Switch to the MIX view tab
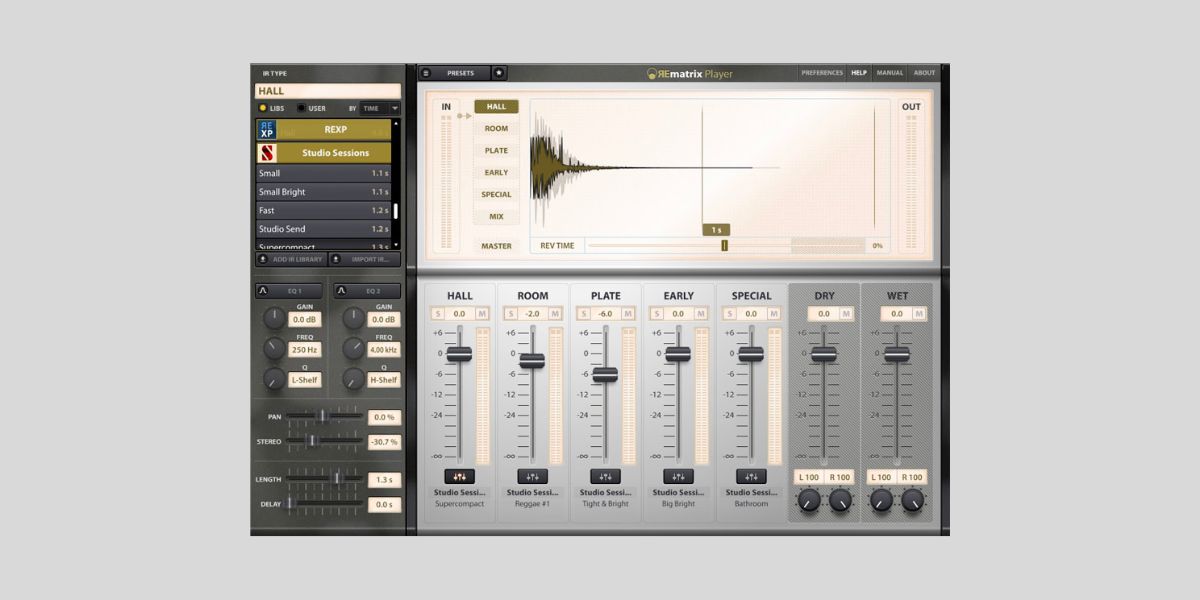1200x600 pixels. click(496, 217)
